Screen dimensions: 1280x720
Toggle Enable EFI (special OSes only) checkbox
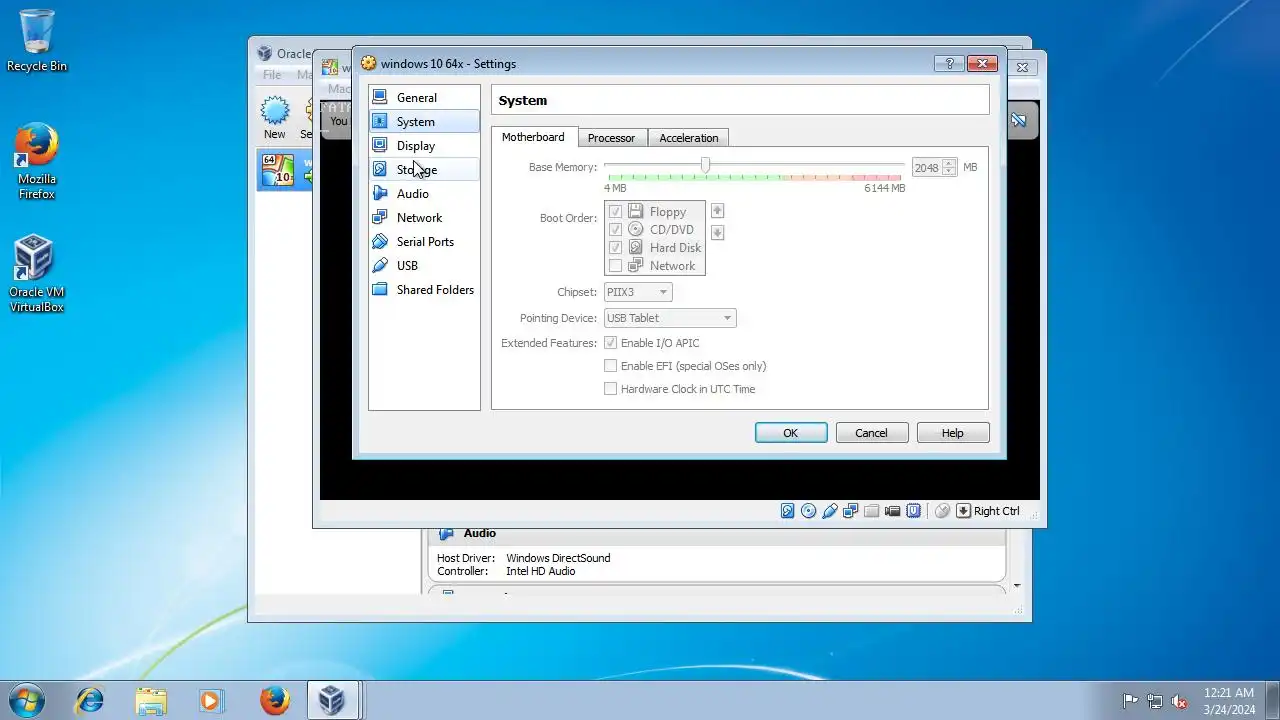pos(610,366)
